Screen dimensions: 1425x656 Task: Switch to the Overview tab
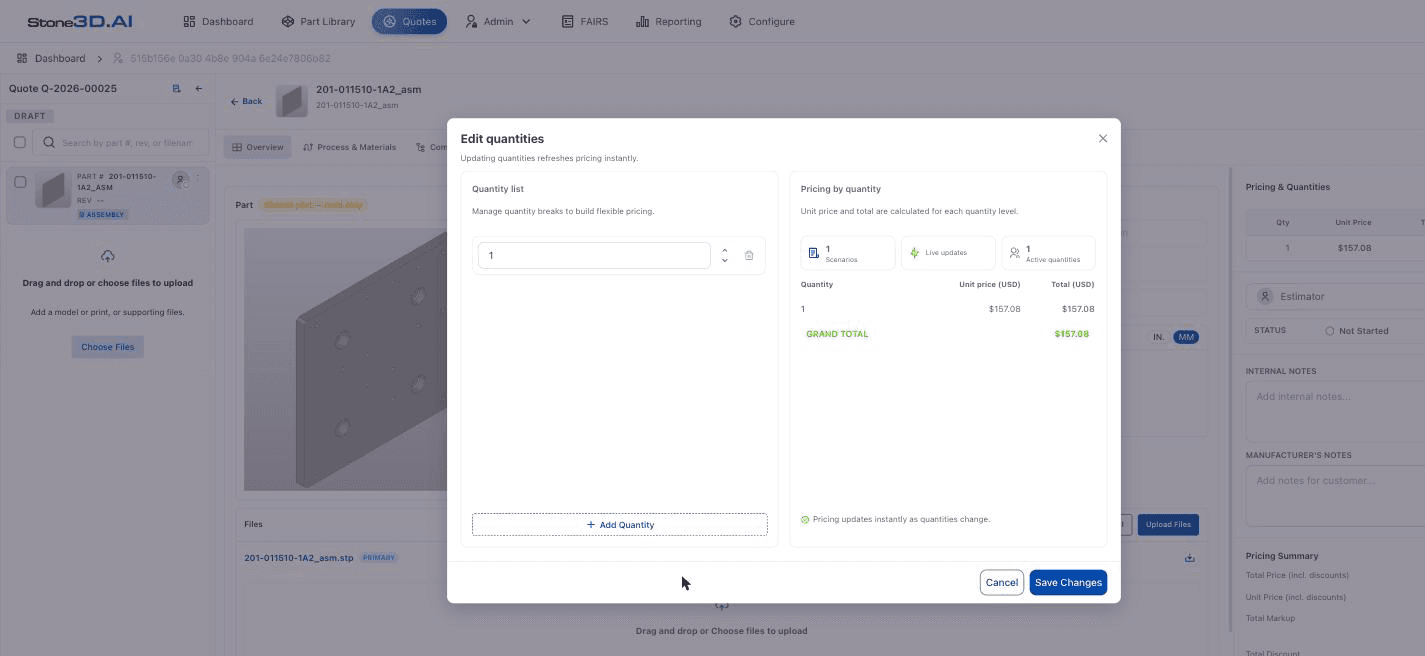(257, 147)
